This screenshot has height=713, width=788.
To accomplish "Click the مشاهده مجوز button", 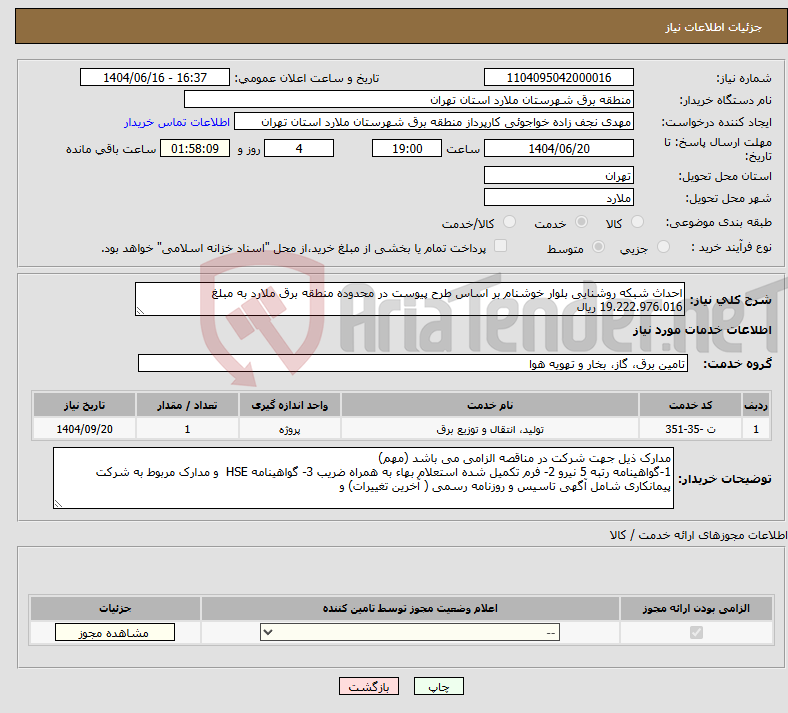I will pyautogui.click(x=115, y=632).
